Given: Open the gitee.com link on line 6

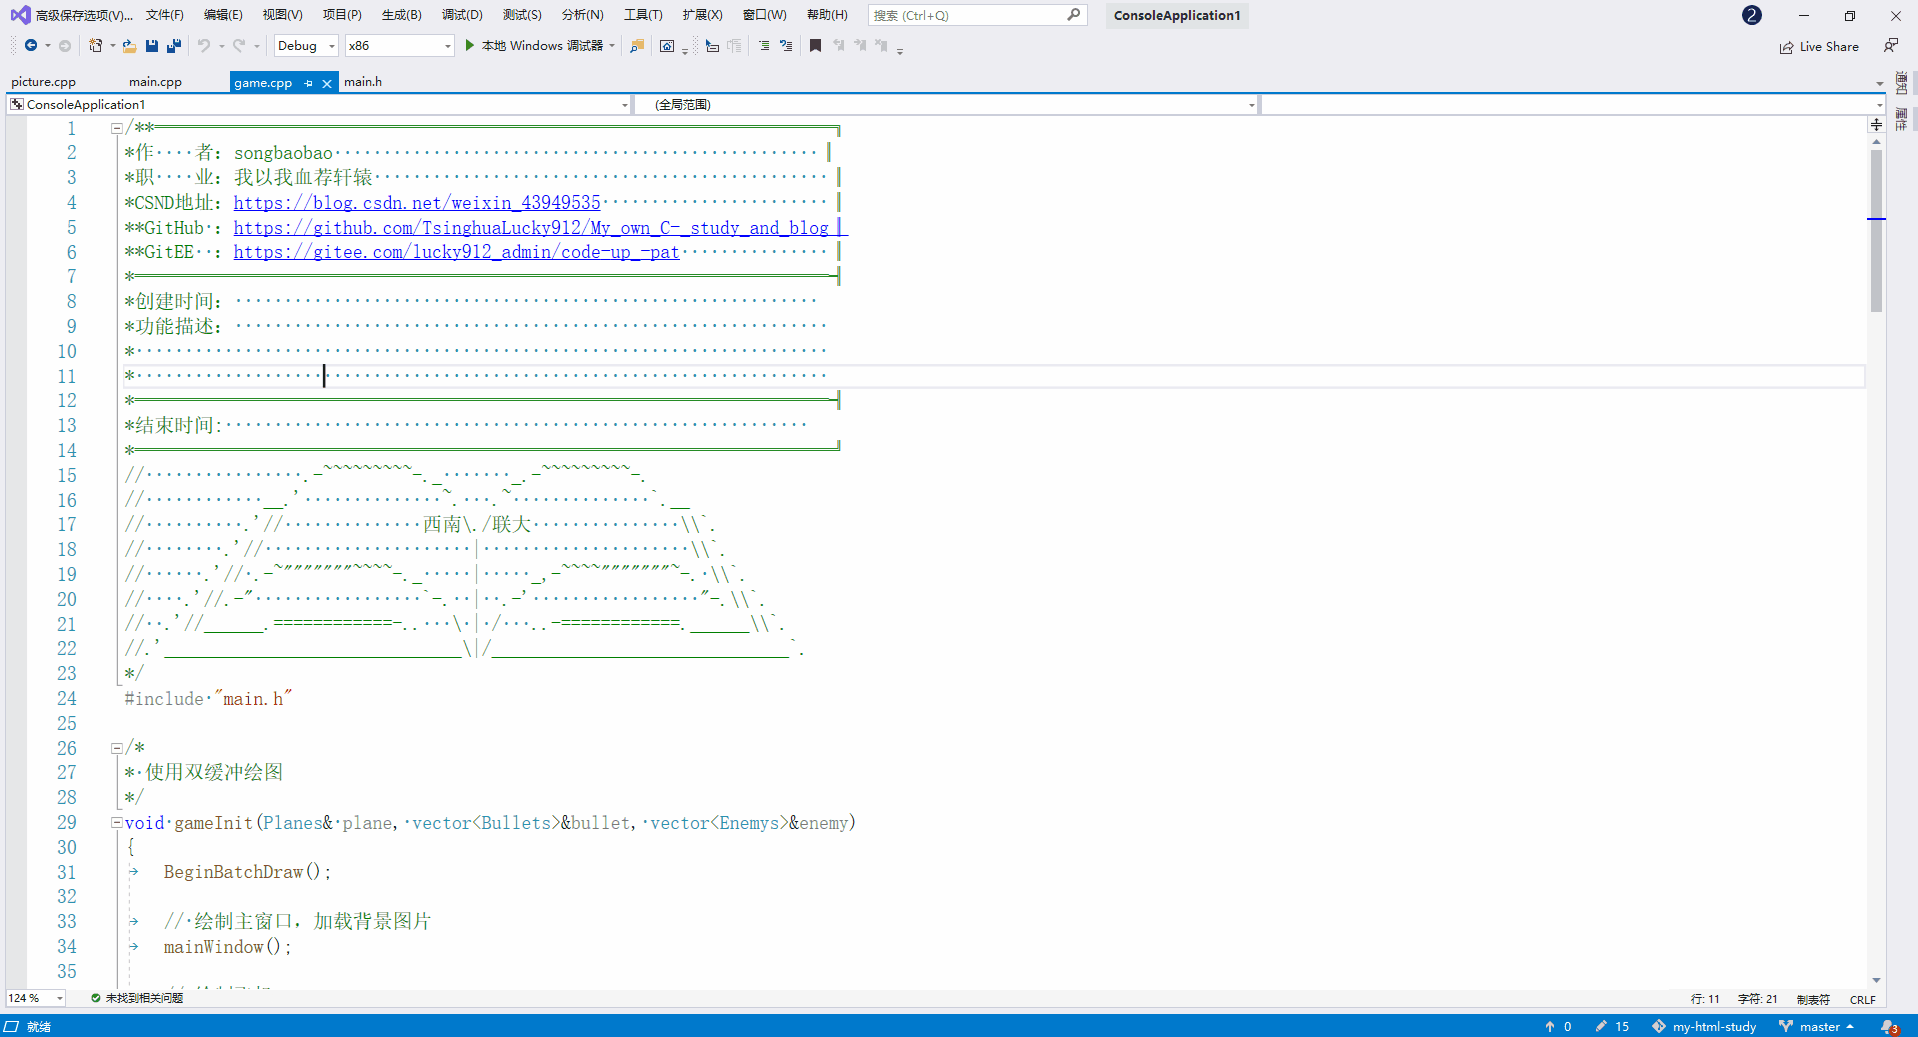Looking at the screenshot, I should pos(456,252).
